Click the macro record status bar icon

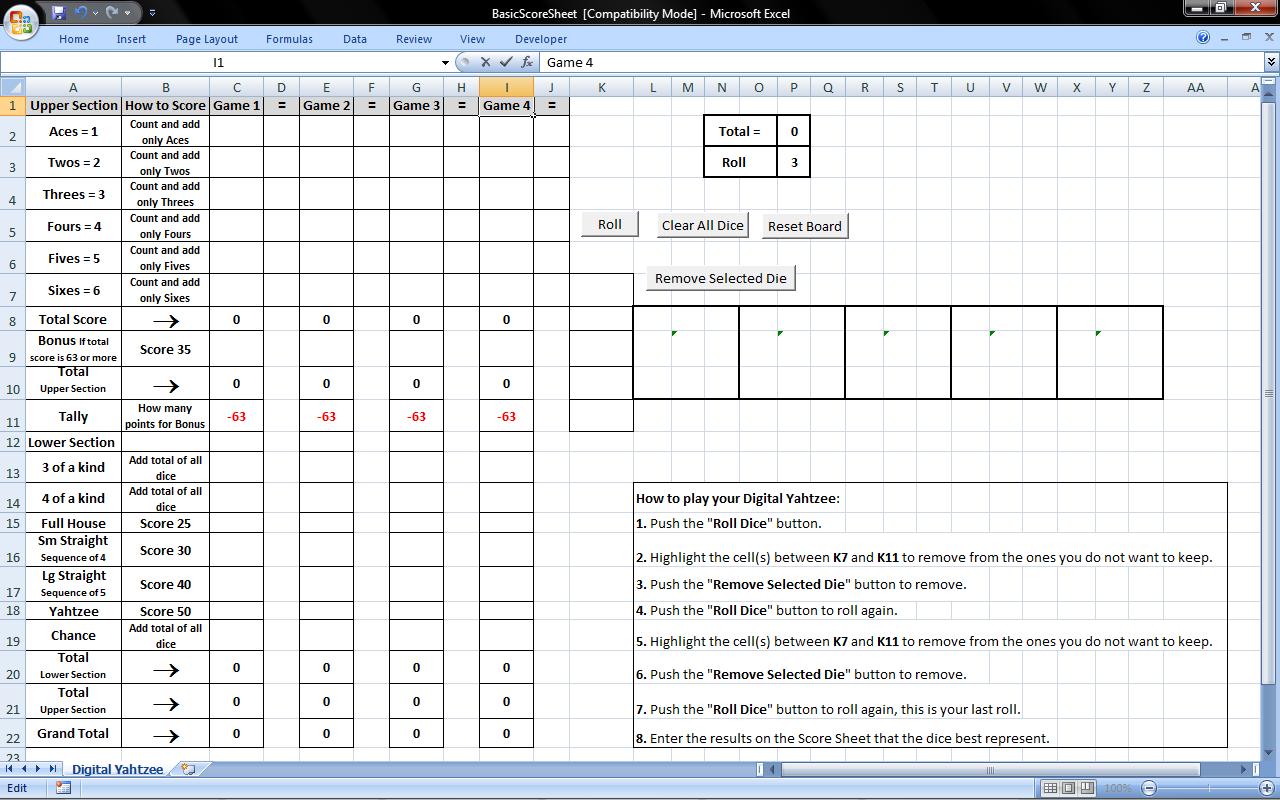[63, 788]
